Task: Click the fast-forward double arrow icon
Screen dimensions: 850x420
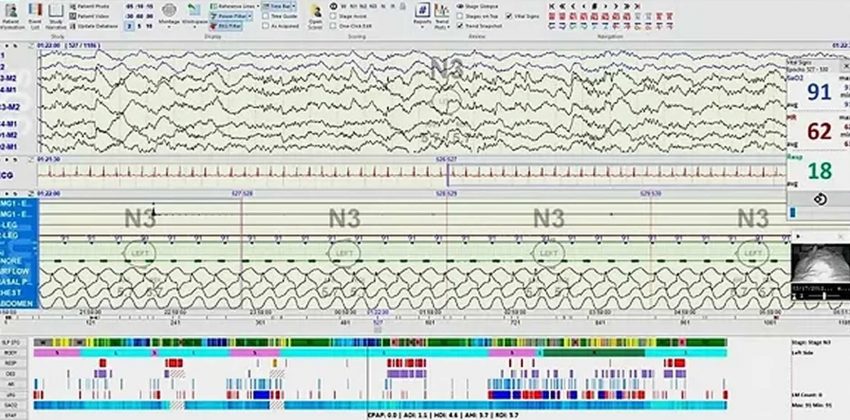Action: coord(627,6)
